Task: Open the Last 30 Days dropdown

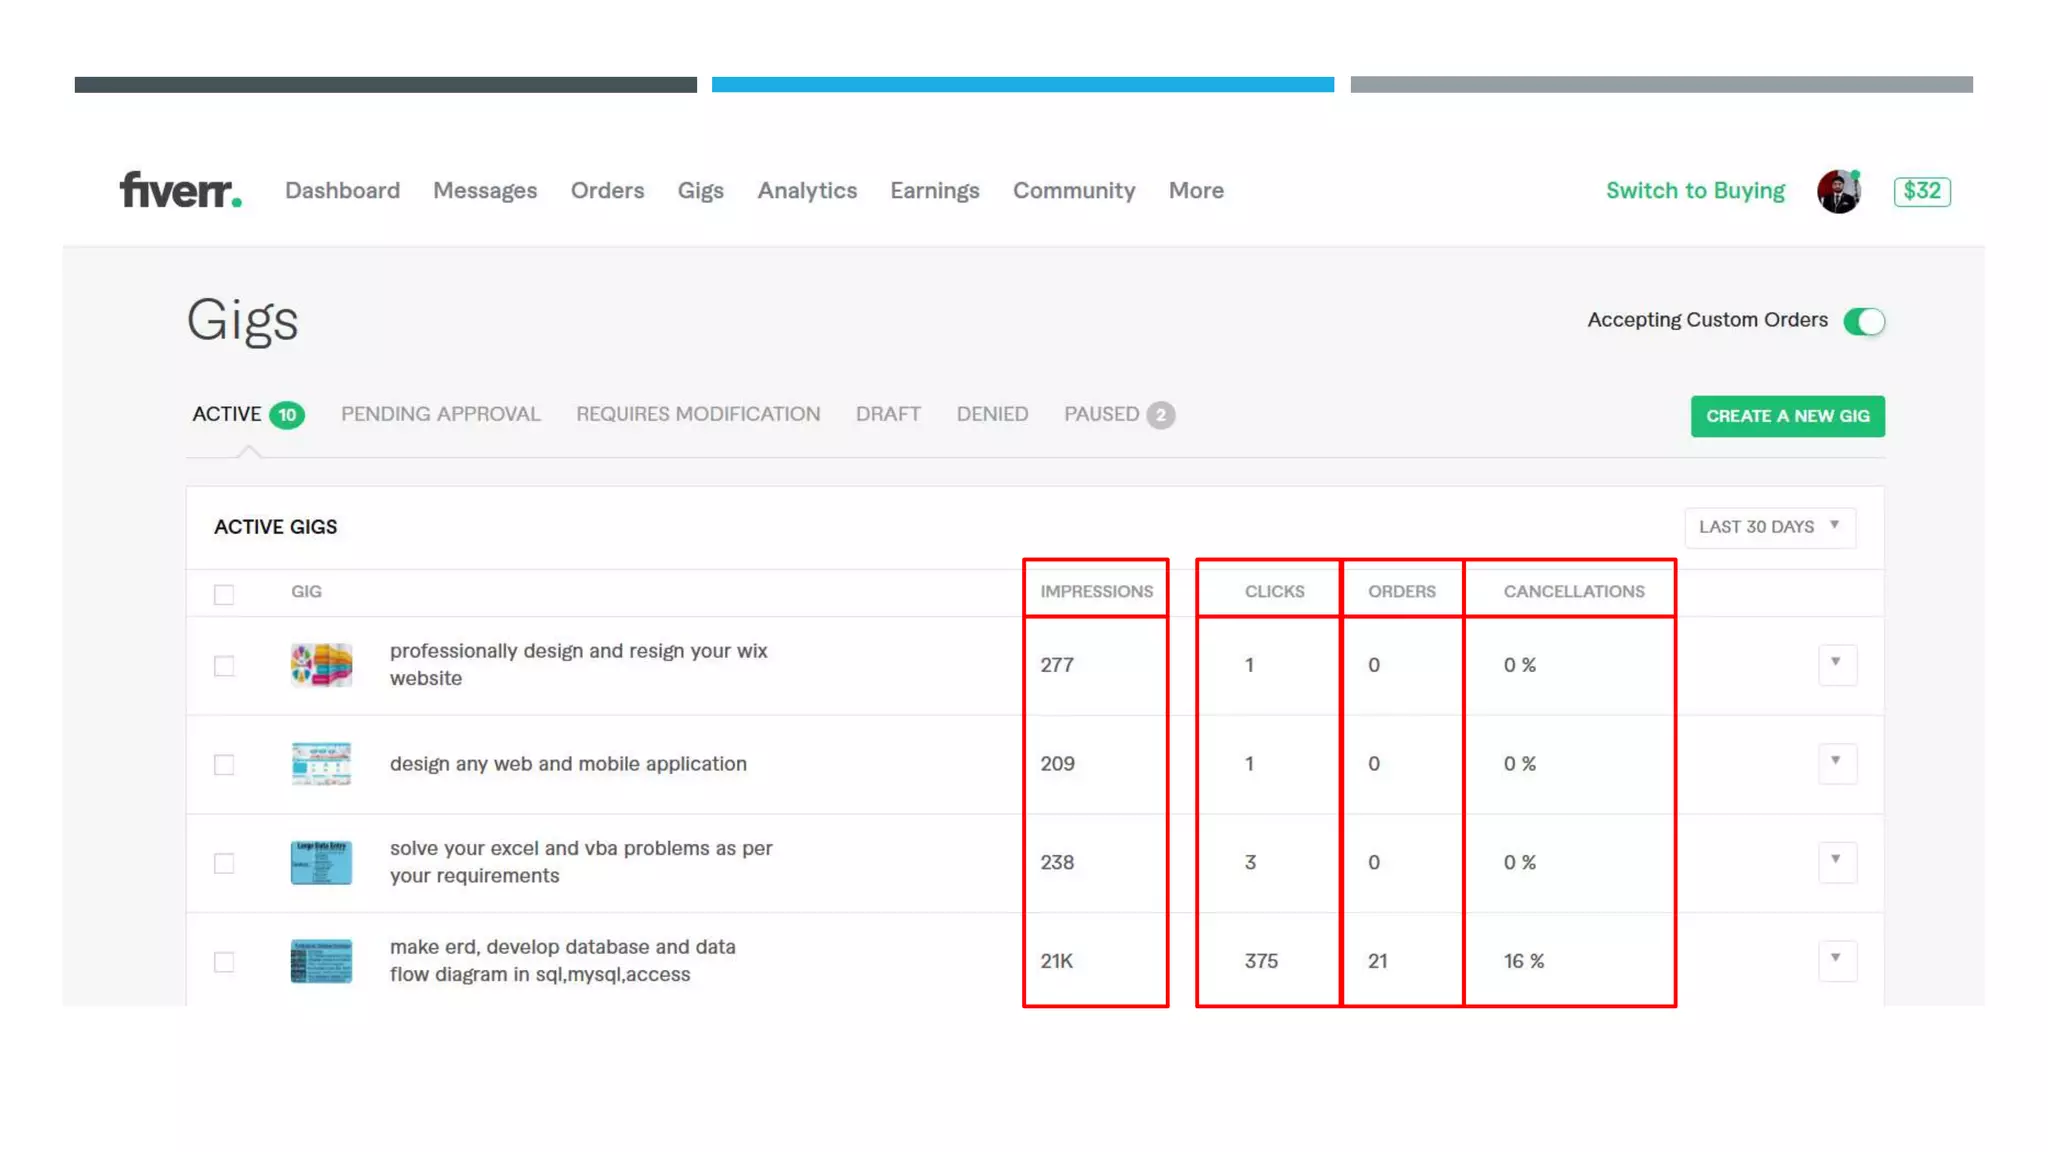Action: click(x=1769, y=527)
